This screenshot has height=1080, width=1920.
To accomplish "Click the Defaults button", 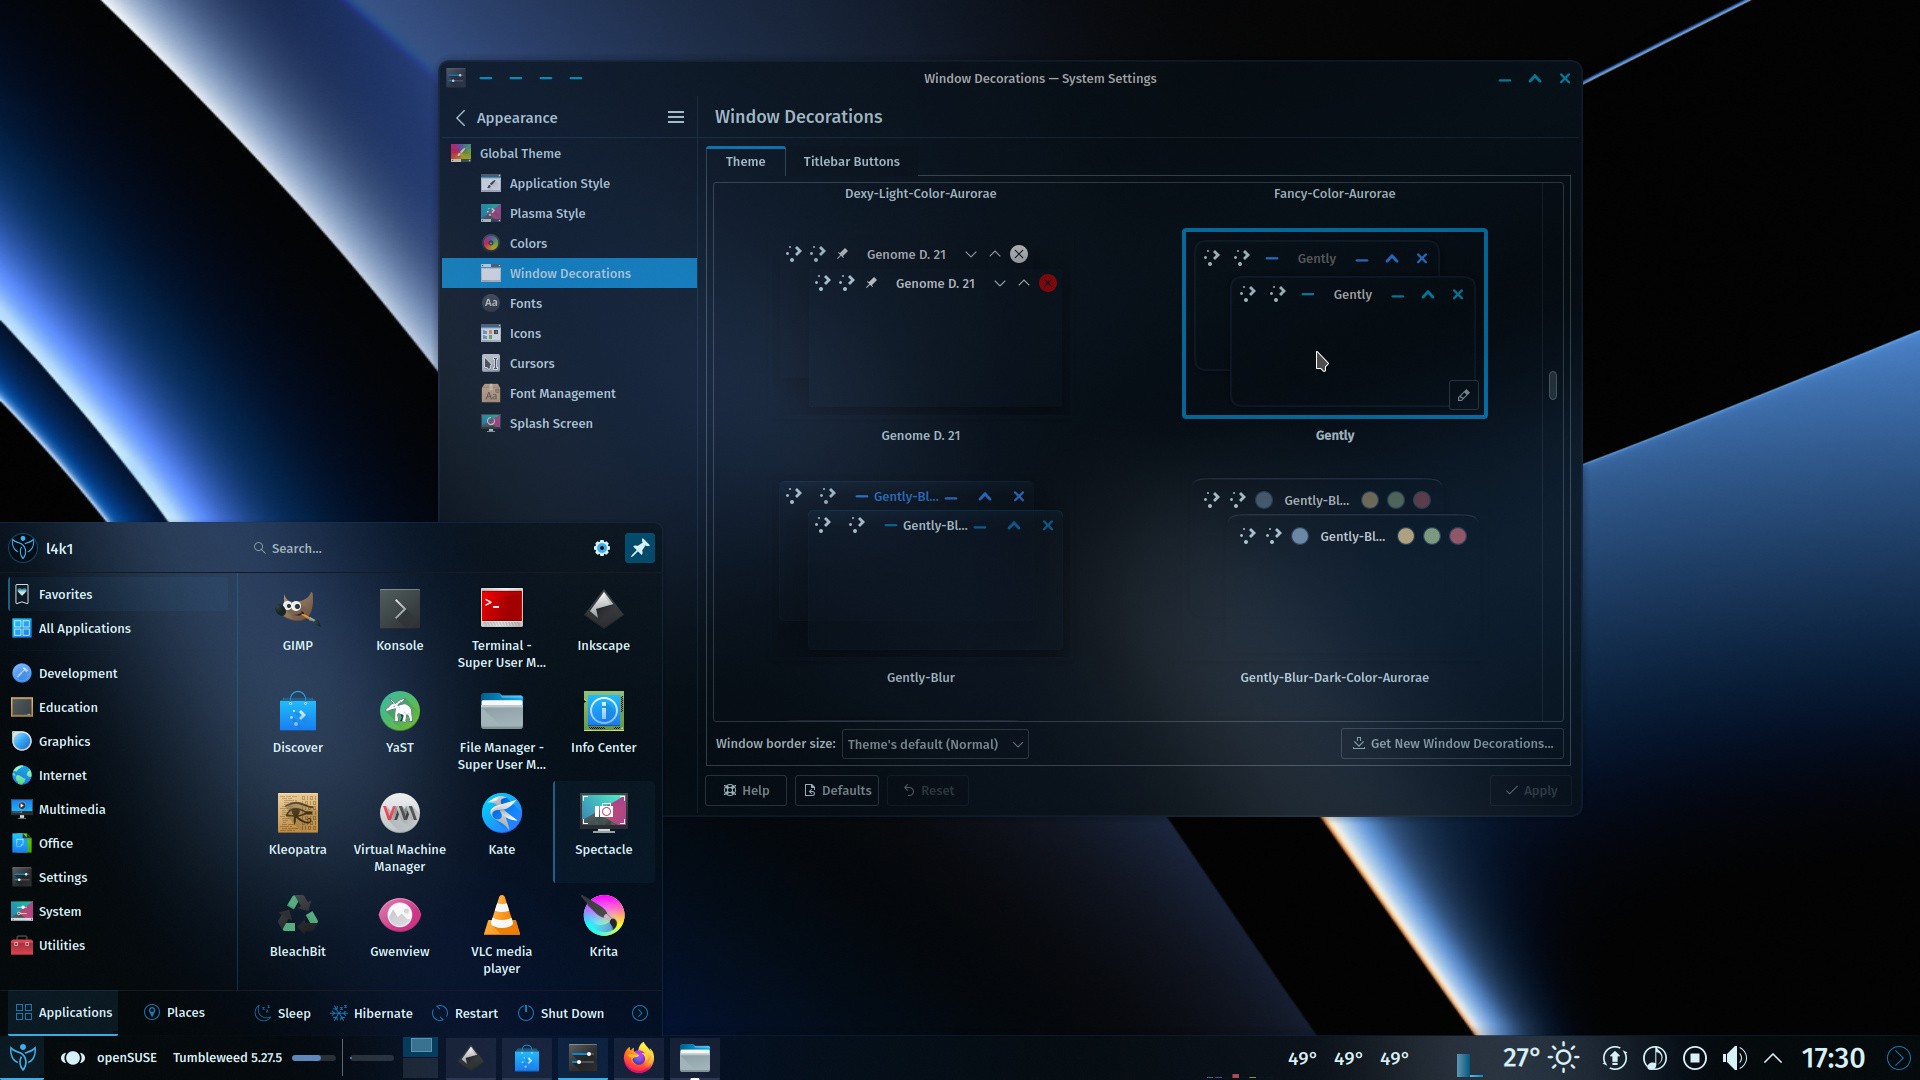I will pos(837,790).
